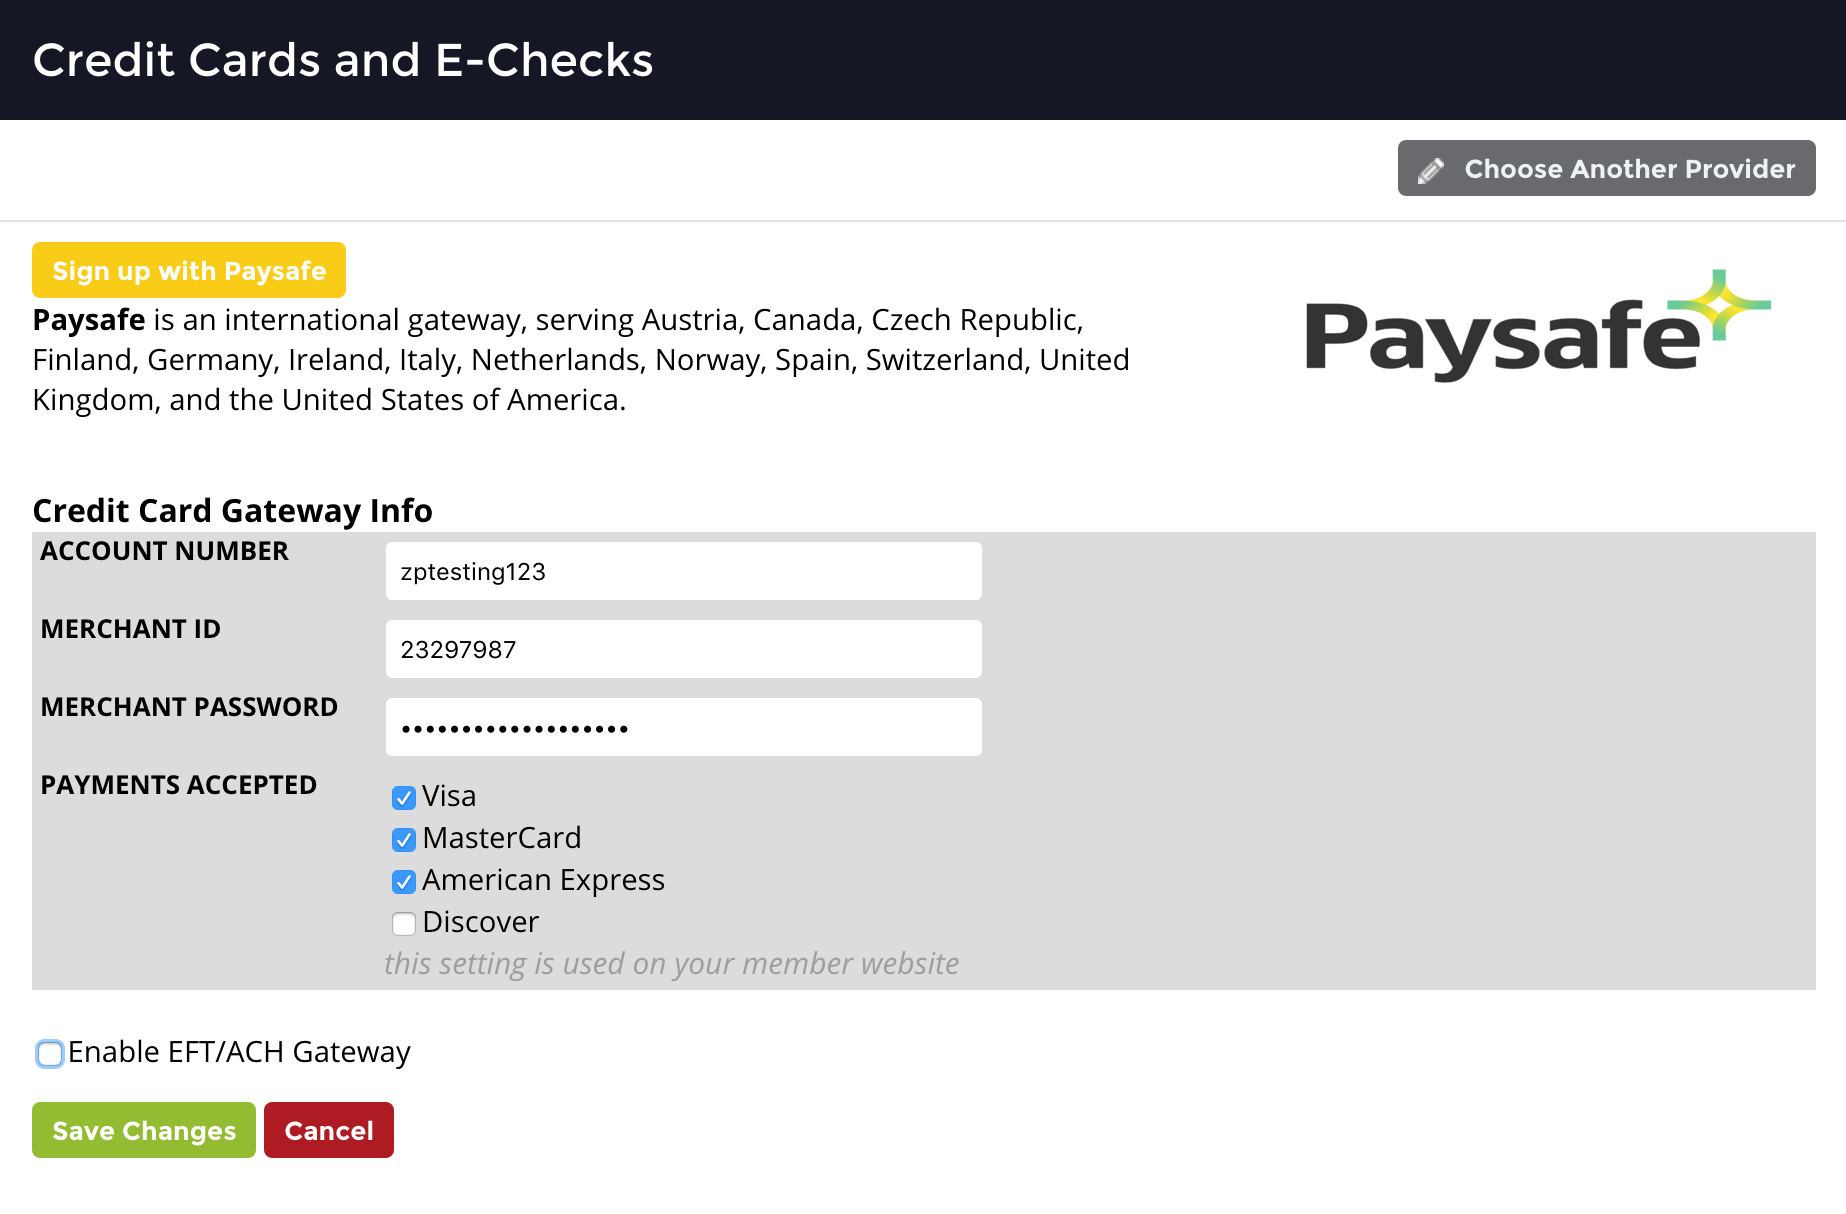Focus the Merchant Password field
1846x1214 pixels.
click(x=684, y=727)
